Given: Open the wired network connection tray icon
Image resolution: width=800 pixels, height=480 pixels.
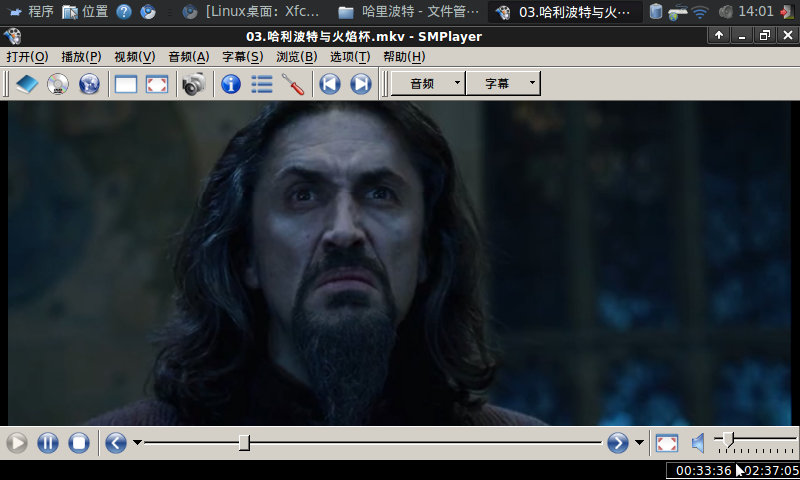Looking at the screenshot, I should click(678, 12).
